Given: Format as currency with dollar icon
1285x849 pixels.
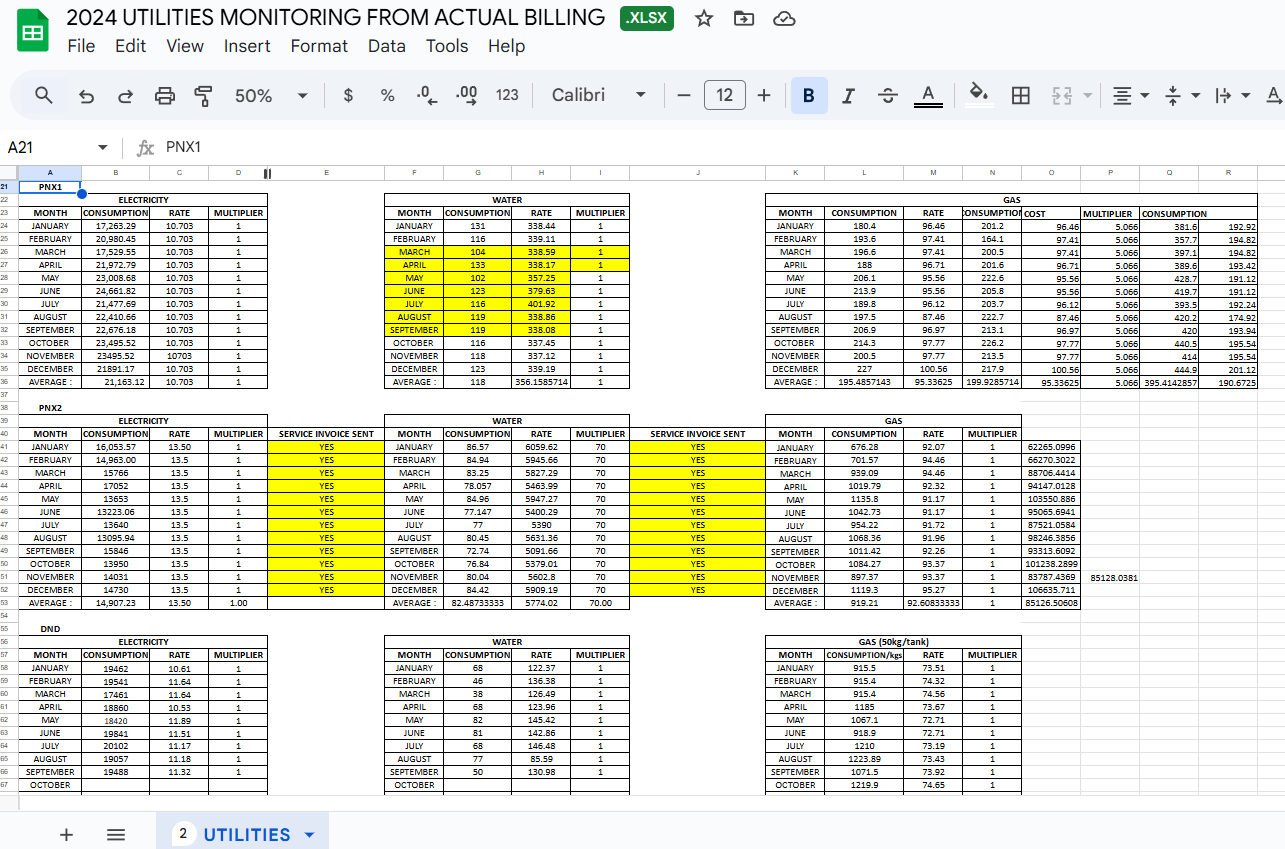Looking at the screenshot, I should click(348, 95).
